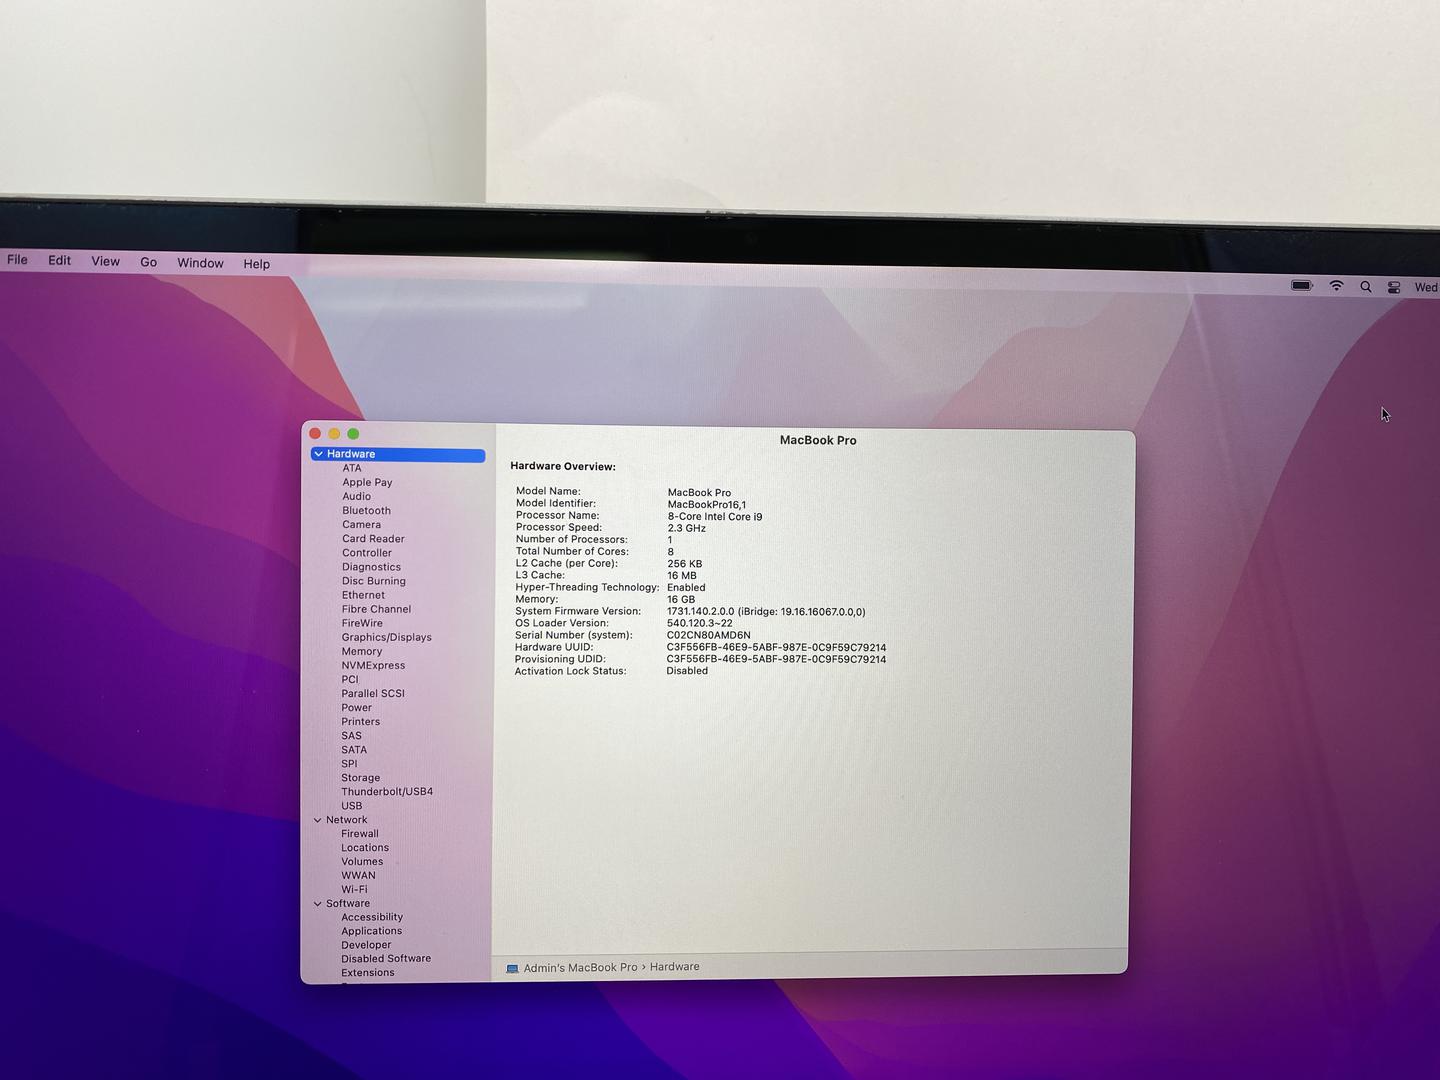Select Accessibility in the sidebar
Viewport: 1440px width, 1080px height.
[x=372, y=917]
